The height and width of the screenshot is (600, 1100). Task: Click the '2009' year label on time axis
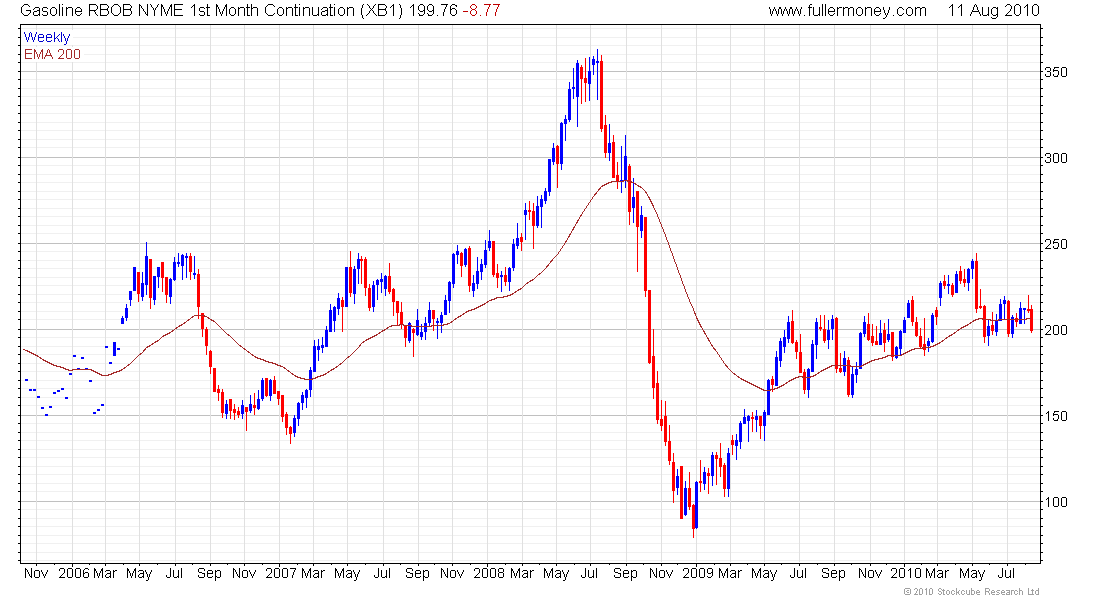pos(698,573)
